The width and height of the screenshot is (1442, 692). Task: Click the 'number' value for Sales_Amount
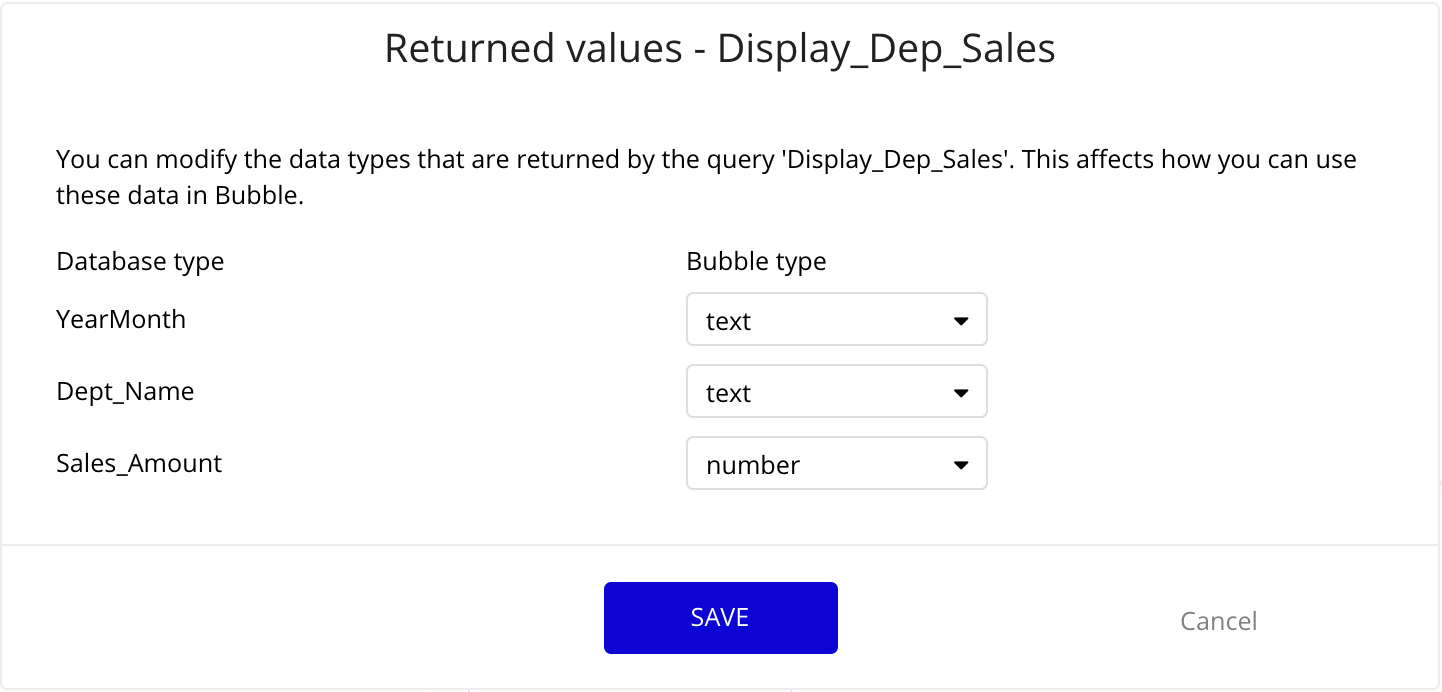(753, 466)
